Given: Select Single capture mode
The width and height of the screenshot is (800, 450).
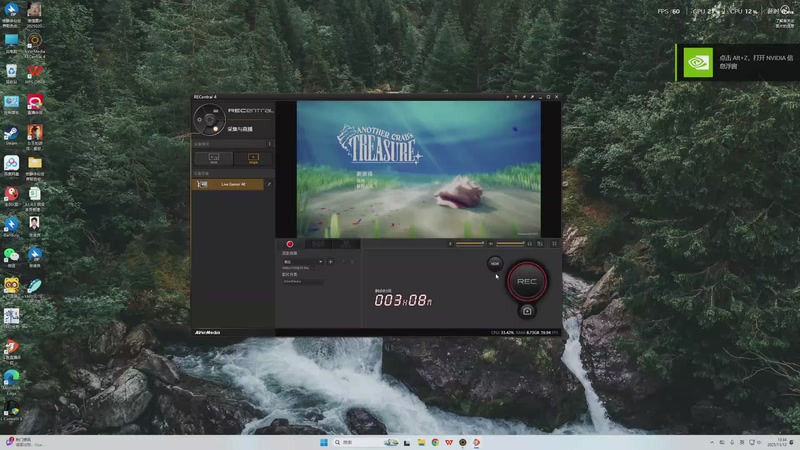Looking at the screenshot, I should (x=253, y=158).
